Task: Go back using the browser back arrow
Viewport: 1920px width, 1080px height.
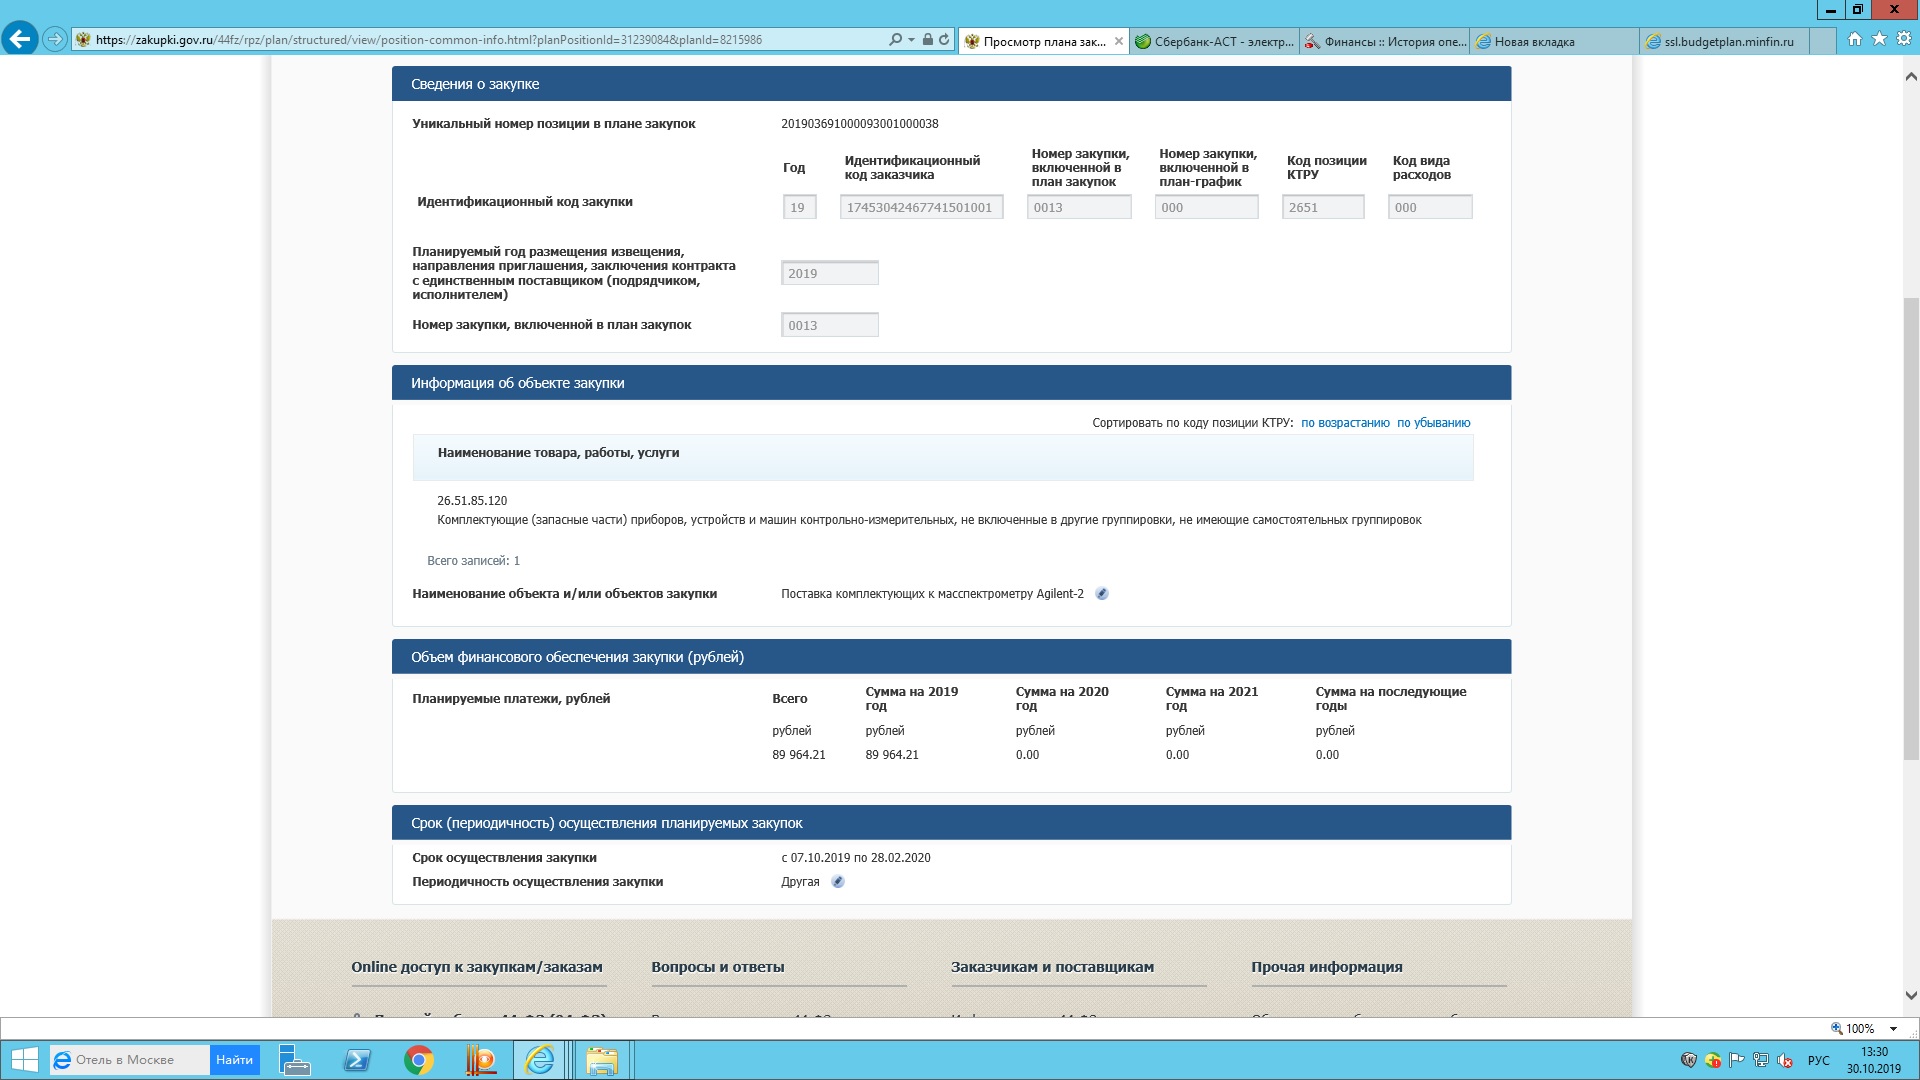Action: tap(20, 39)
